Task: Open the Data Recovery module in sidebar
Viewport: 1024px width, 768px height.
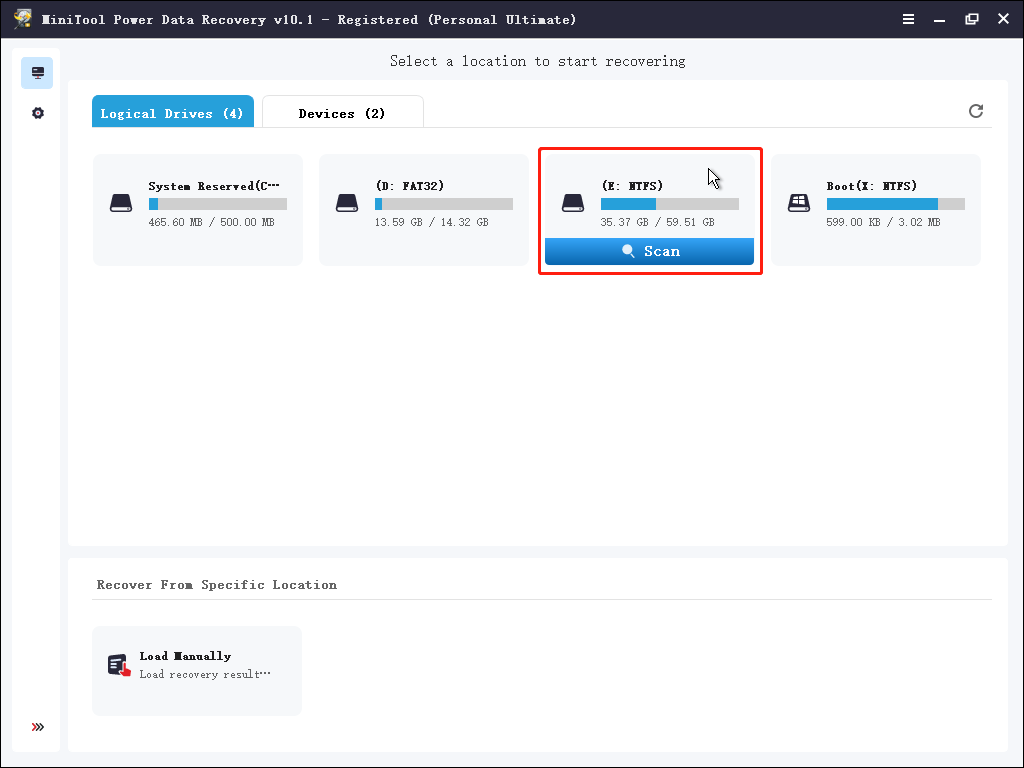Action: (x=37, y=72)
